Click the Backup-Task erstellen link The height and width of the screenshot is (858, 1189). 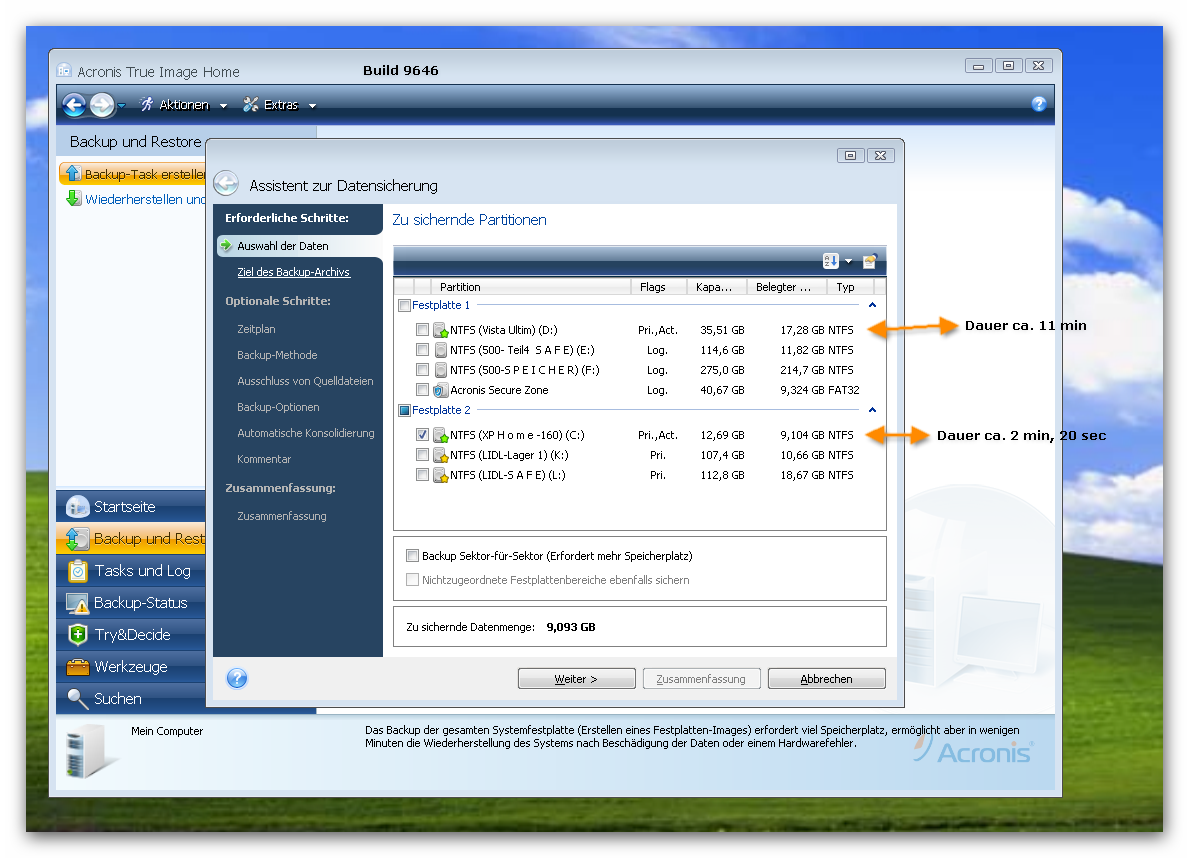pyautogui.click(x=144, y=174)
